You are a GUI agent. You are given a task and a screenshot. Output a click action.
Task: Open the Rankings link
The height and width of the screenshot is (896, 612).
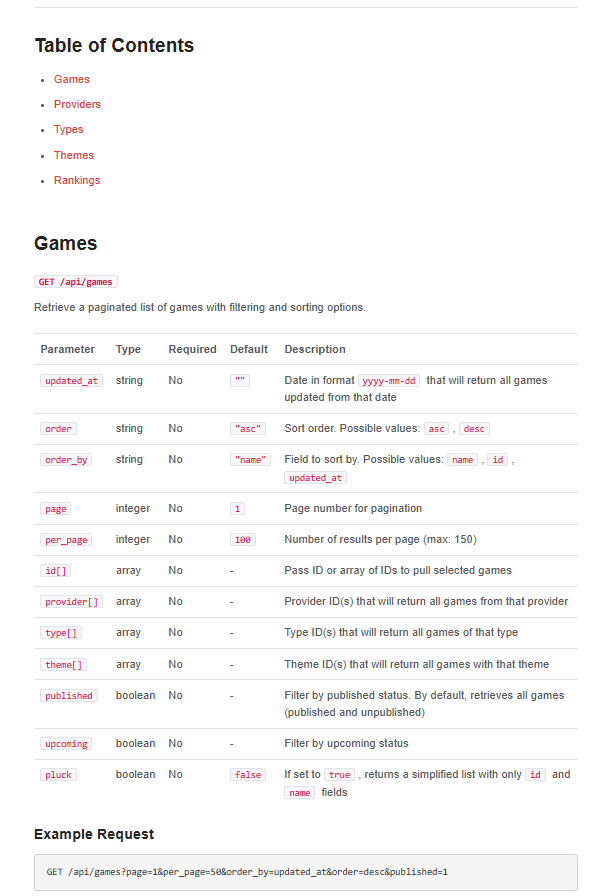[x=76, y=180]
